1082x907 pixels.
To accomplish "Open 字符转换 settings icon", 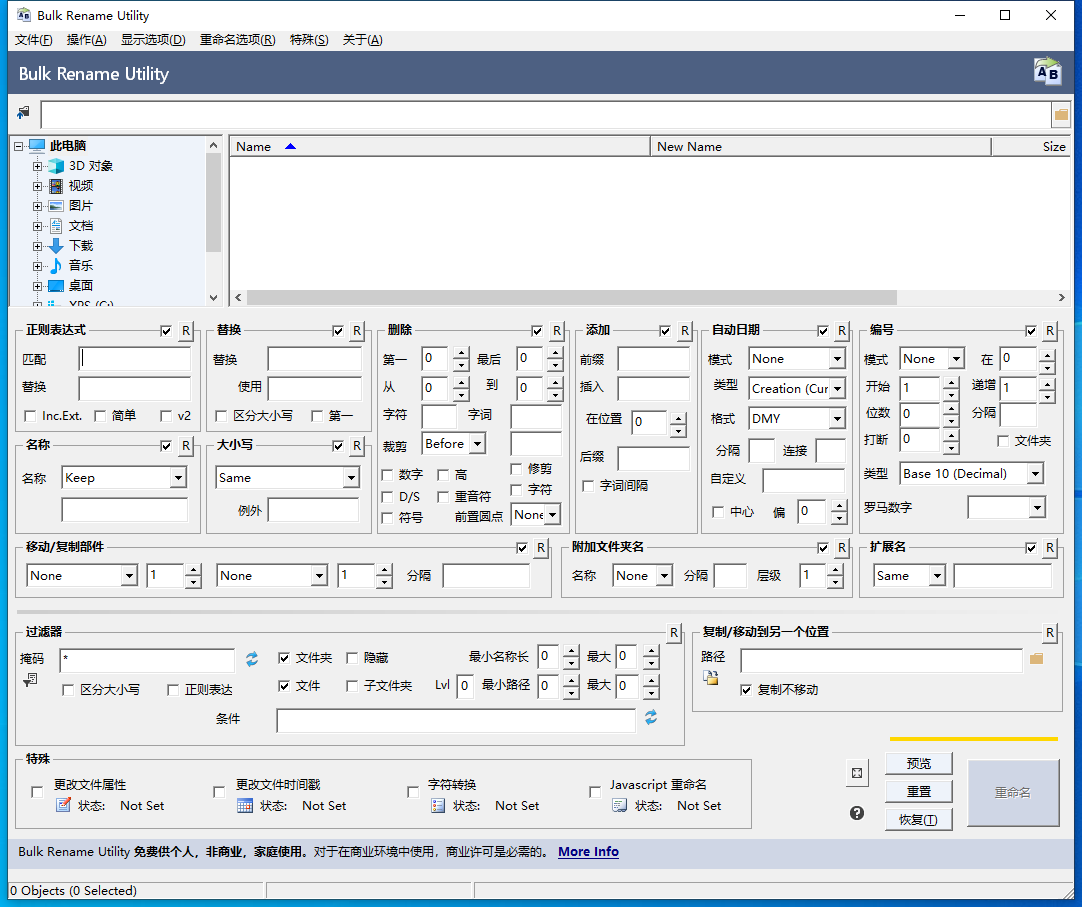I will (437, 805).
